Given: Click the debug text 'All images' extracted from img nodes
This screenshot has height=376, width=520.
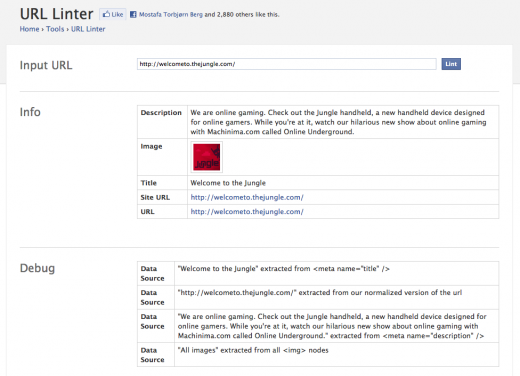Looking at the screenshot, I should (x=253, y=350).
